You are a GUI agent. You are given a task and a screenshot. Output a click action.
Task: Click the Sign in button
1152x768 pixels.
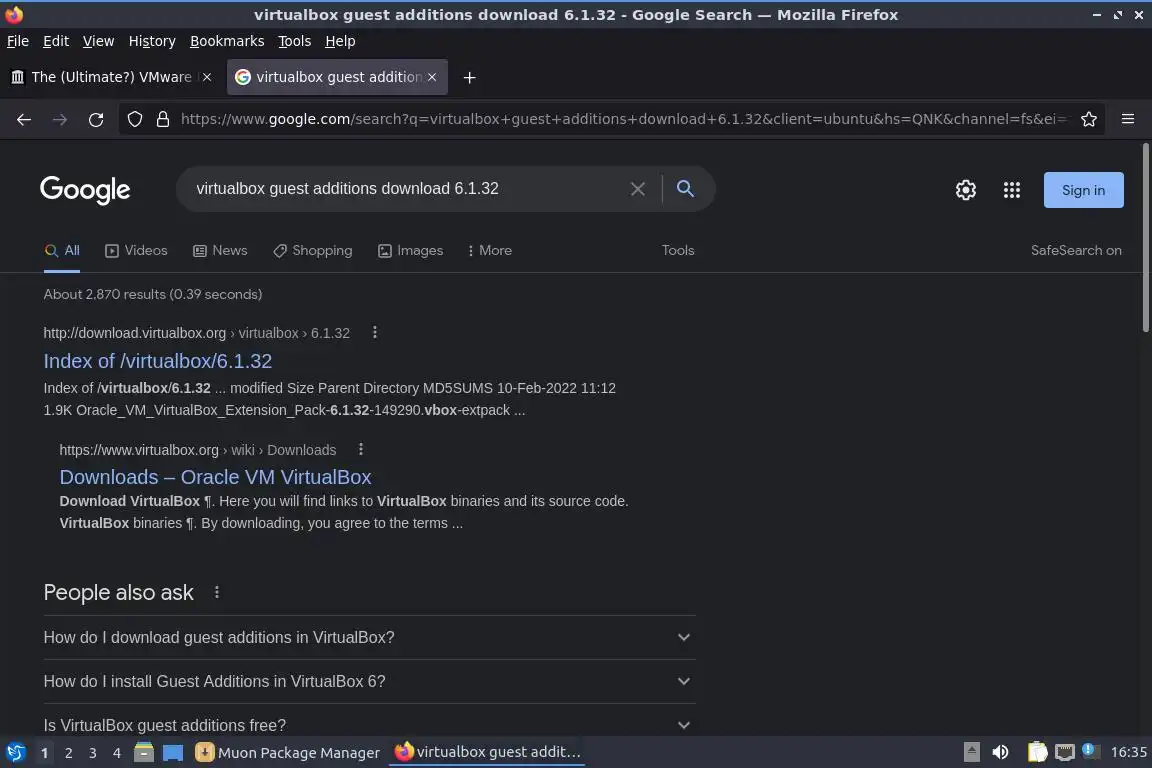1084,190
